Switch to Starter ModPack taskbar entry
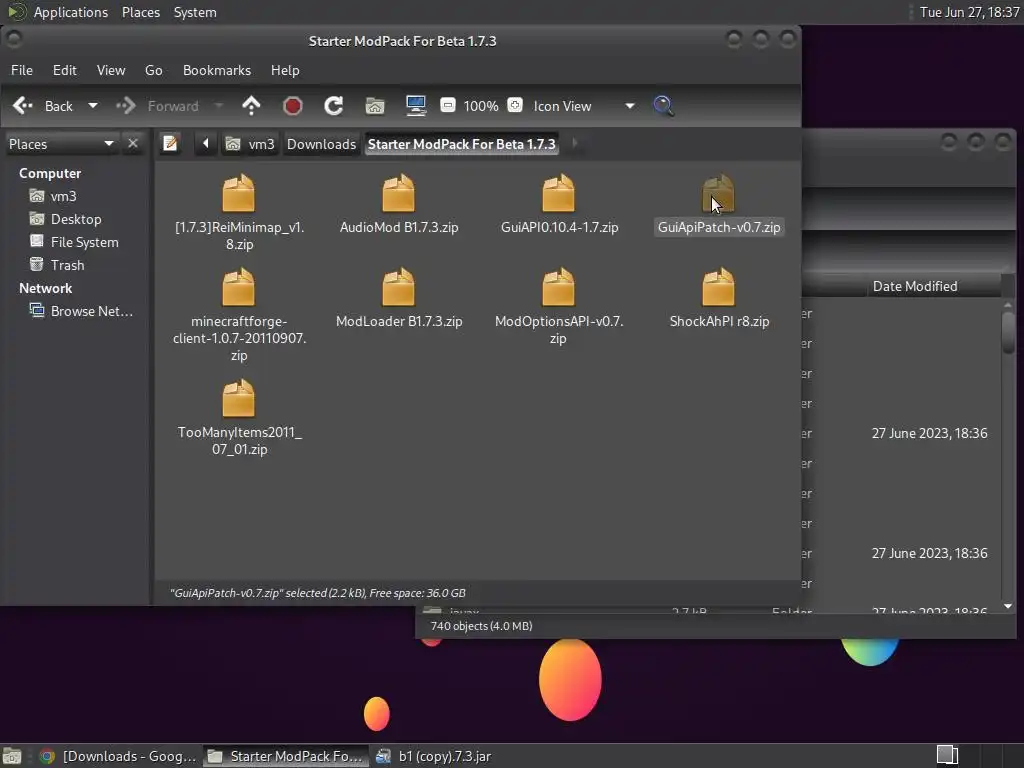 [285, 756]
